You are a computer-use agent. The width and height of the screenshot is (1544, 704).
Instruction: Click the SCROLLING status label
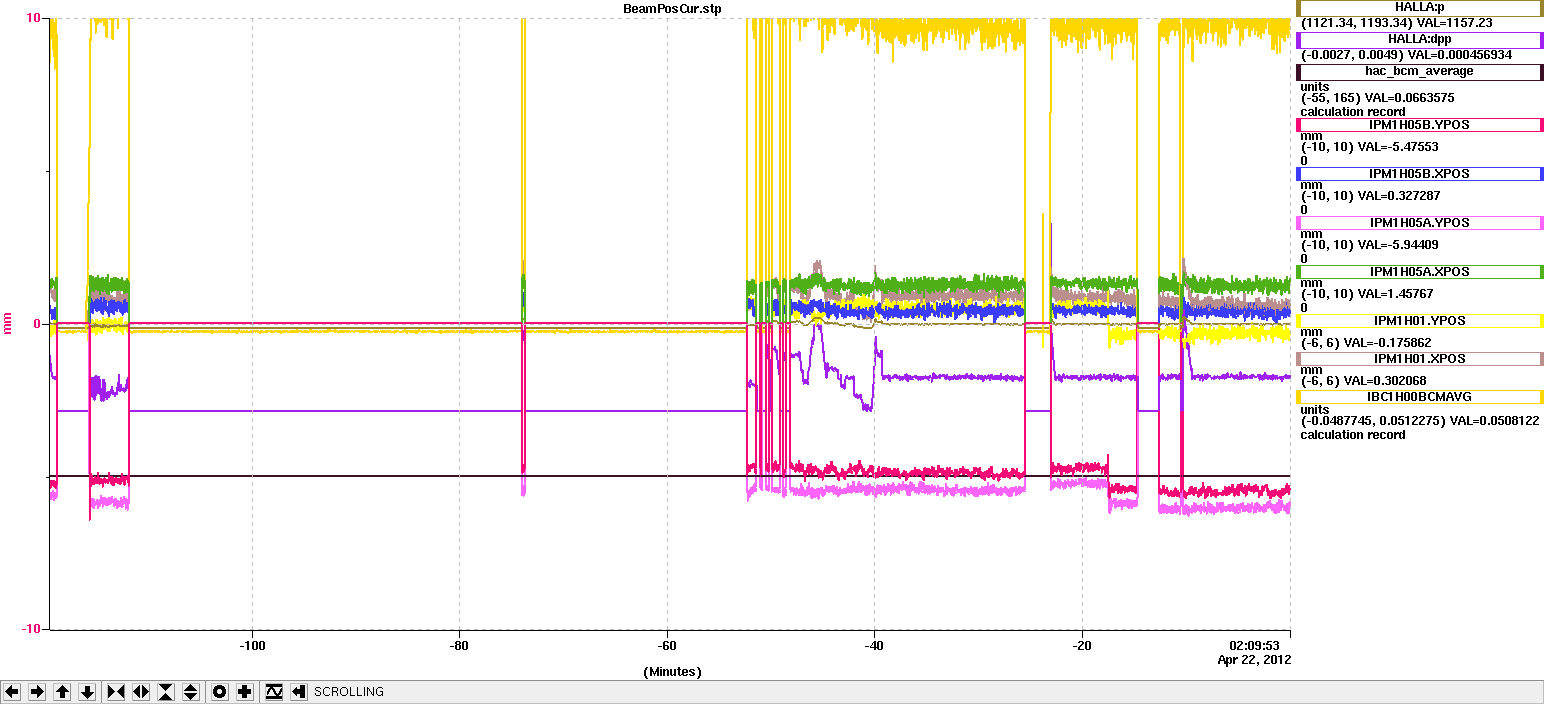pos(349,692)
